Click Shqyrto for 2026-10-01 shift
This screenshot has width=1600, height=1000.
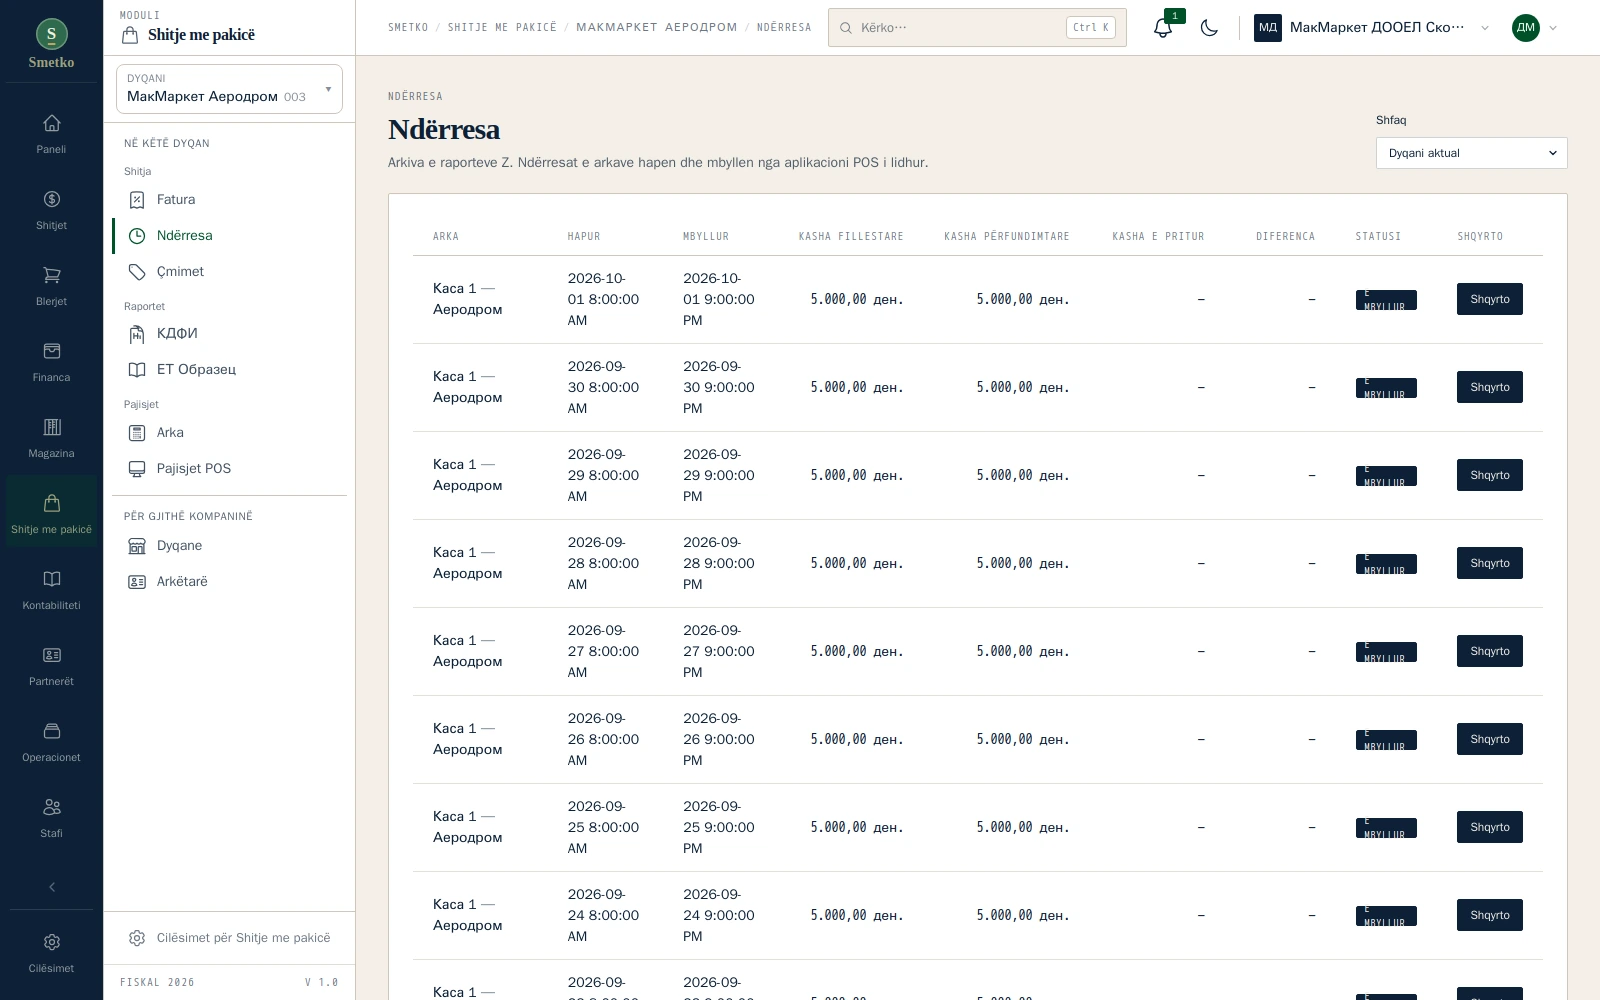[1489, 299]
